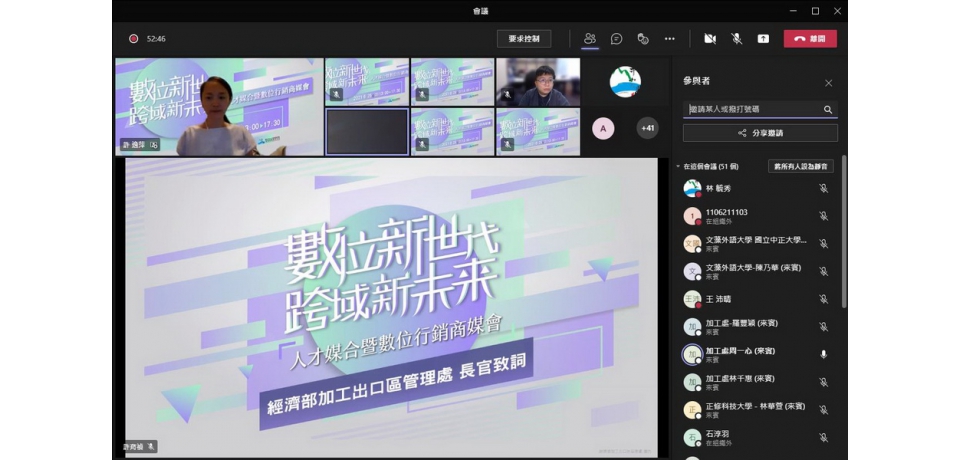Image resolution: width=960 pixels, height=460 pixels.
Task: Click the circular logo avatar tile
Action: pyautogui.click(x=625, y=82)
